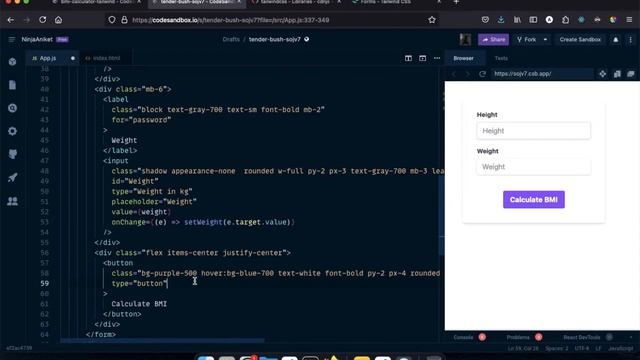Screen dimensions: 640x360
Task: Click the Drafts breadcrumb link
Action: point(231,40)
